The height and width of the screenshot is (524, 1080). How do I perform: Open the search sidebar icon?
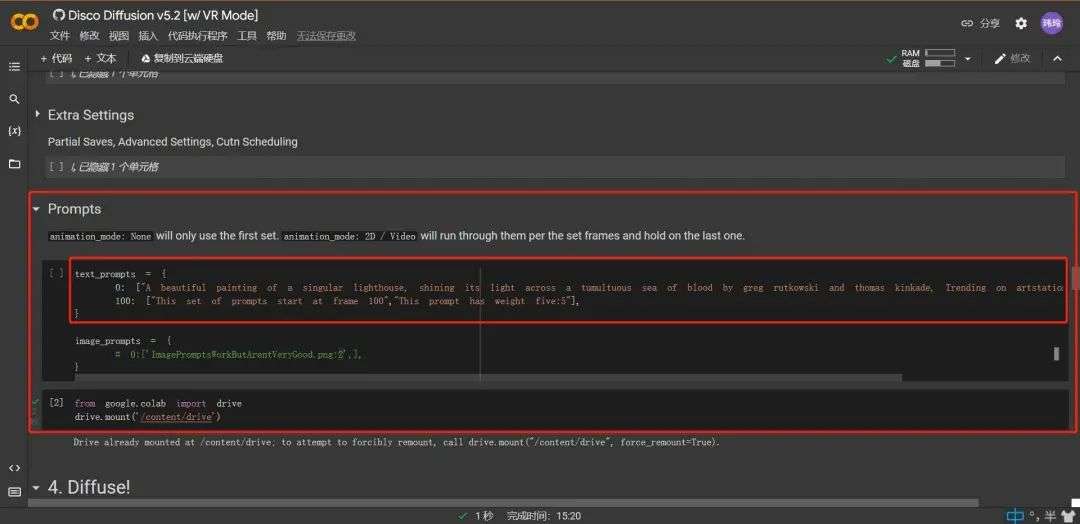(x=14, y=99)
